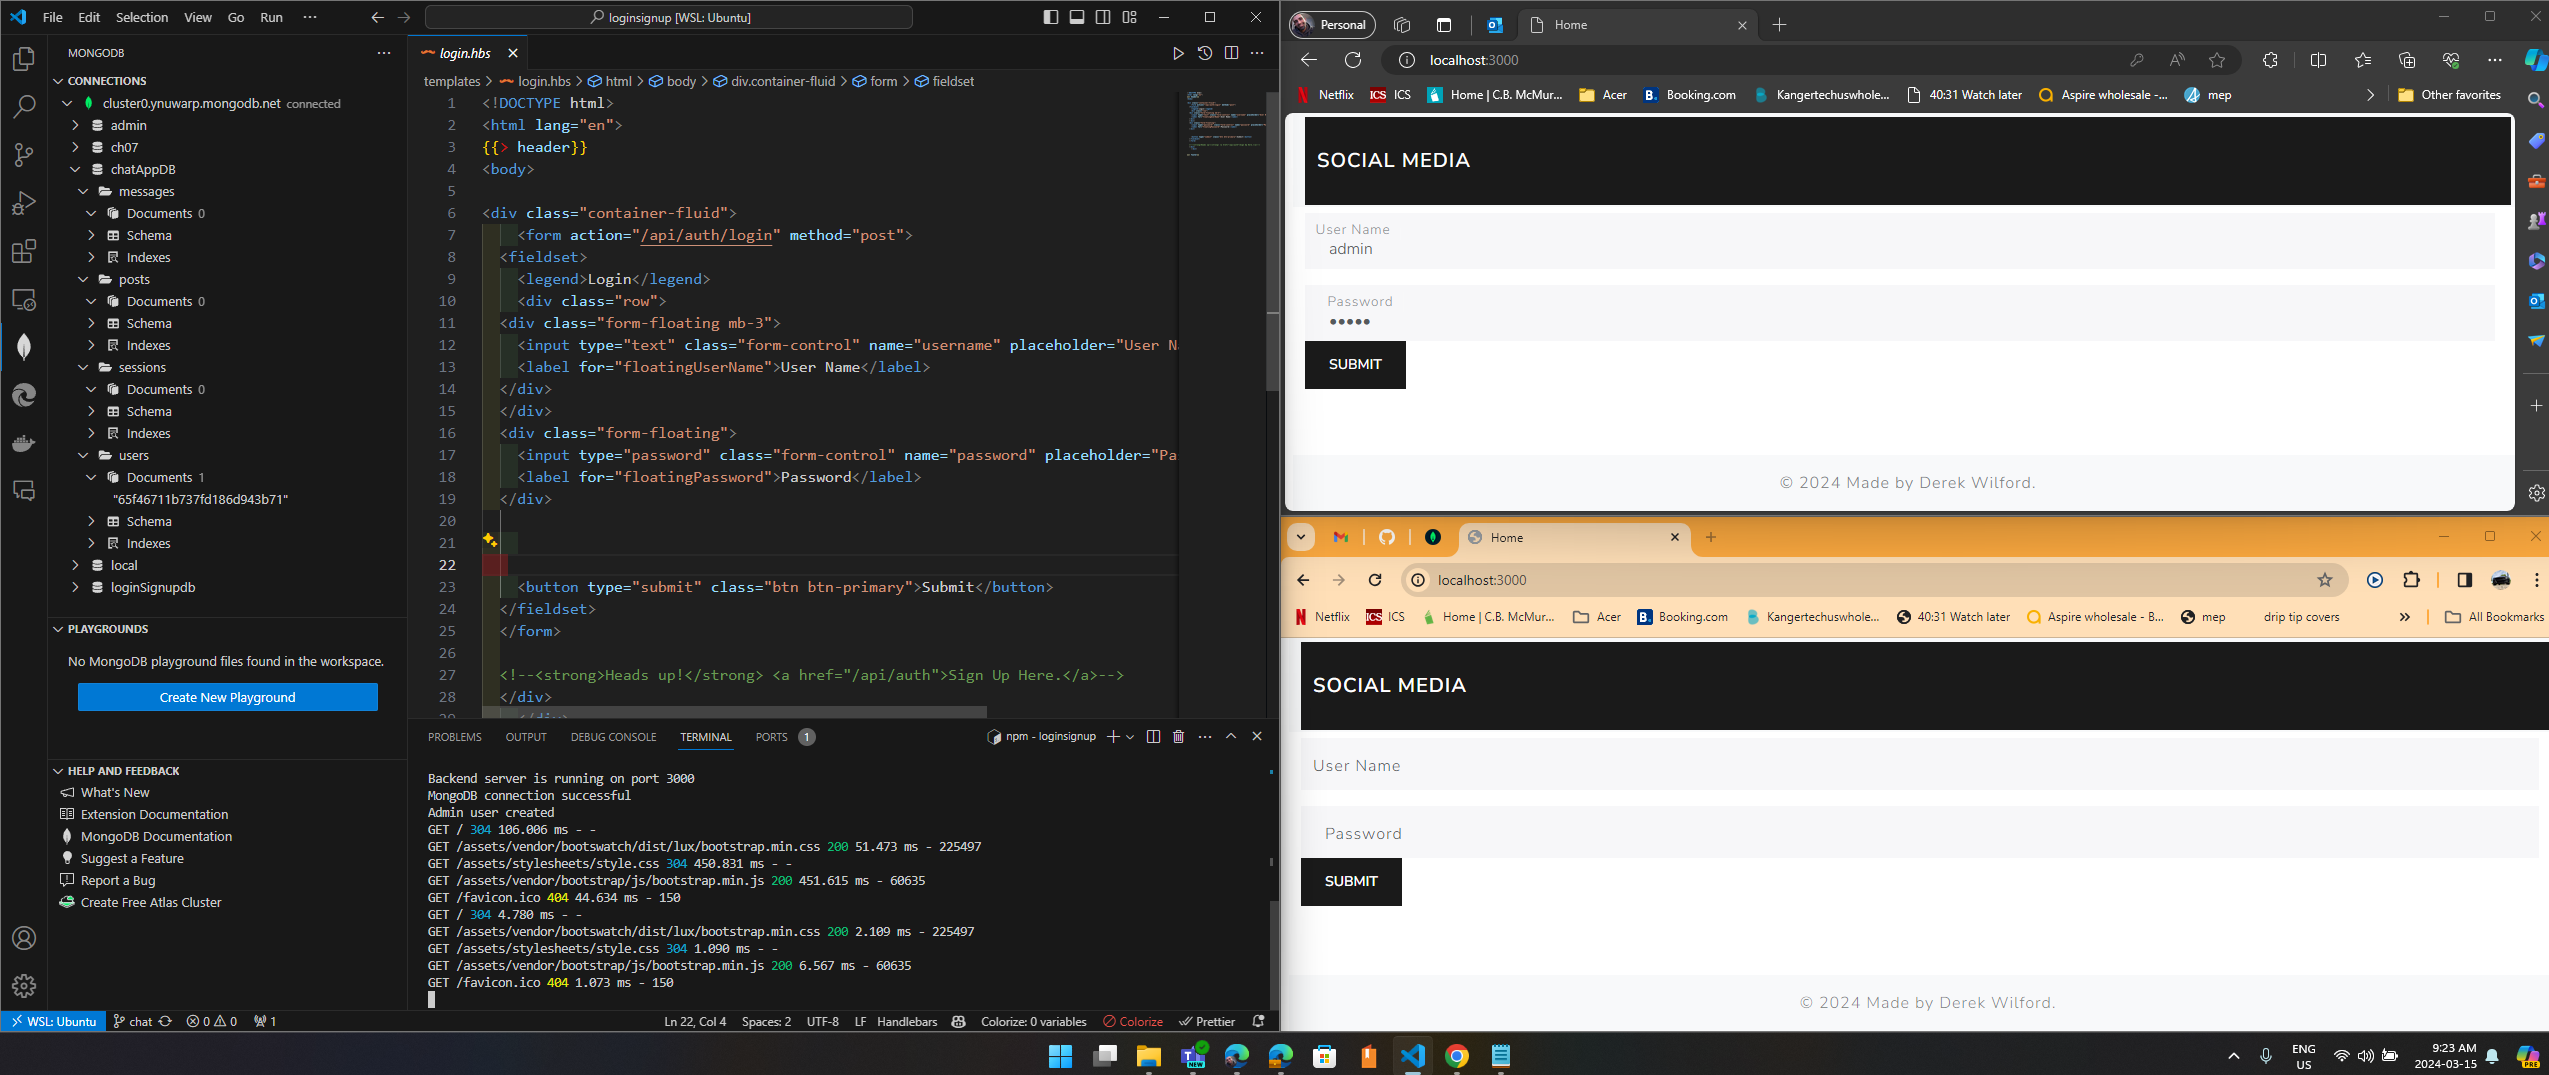This screenshot has height=1075, width=2549.
Task: Collapse the messages collection
Action: (x=84, y=191)
